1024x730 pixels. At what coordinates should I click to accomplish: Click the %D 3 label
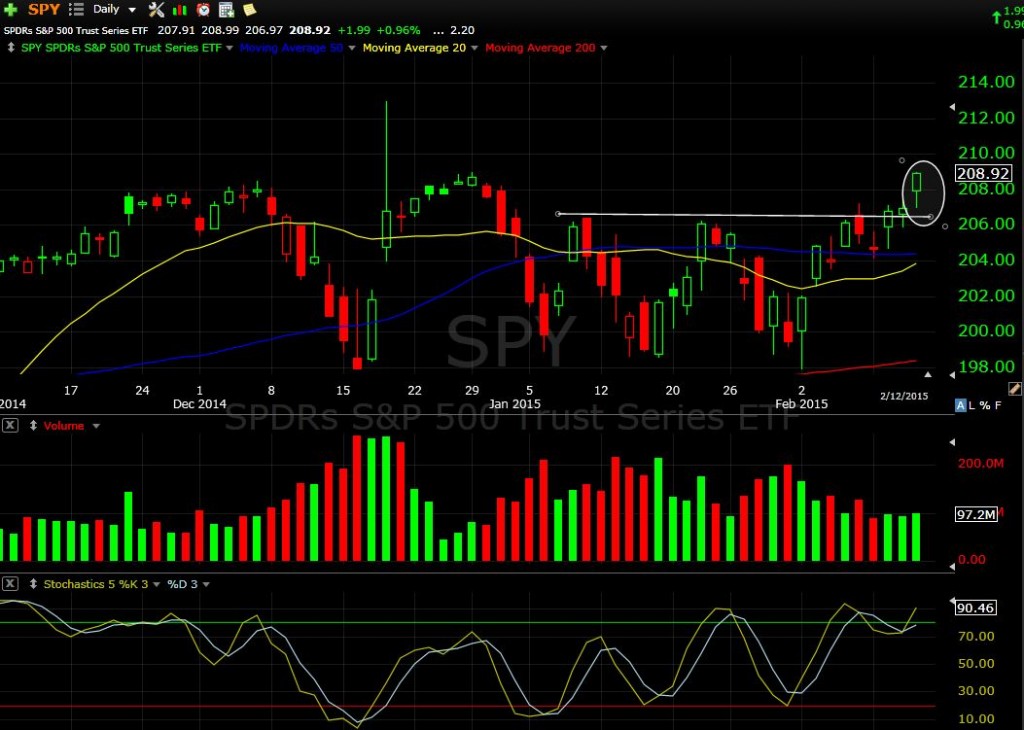pyautogui.click(x=182, y=584)
